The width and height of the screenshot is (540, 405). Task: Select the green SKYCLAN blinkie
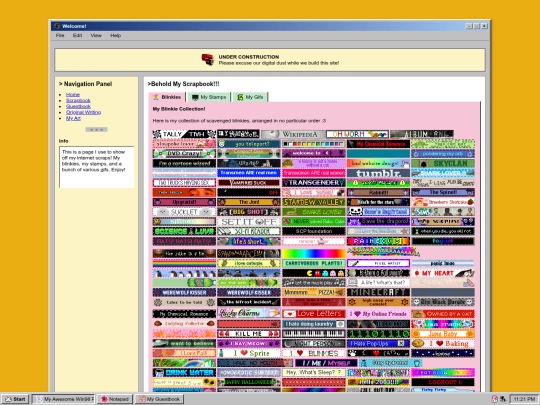click(443, 163)
